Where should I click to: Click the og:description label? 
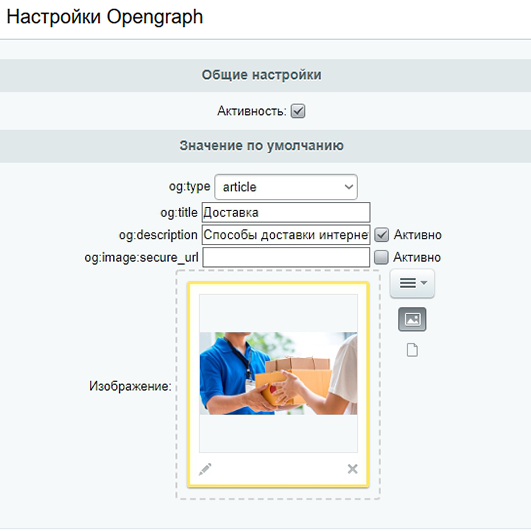158,235
